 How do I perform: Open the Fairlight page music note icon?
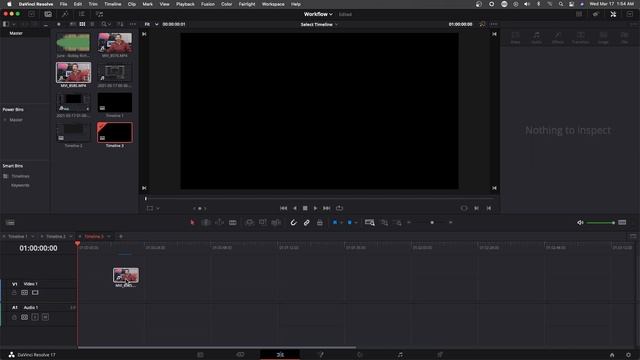pos(400,355)
